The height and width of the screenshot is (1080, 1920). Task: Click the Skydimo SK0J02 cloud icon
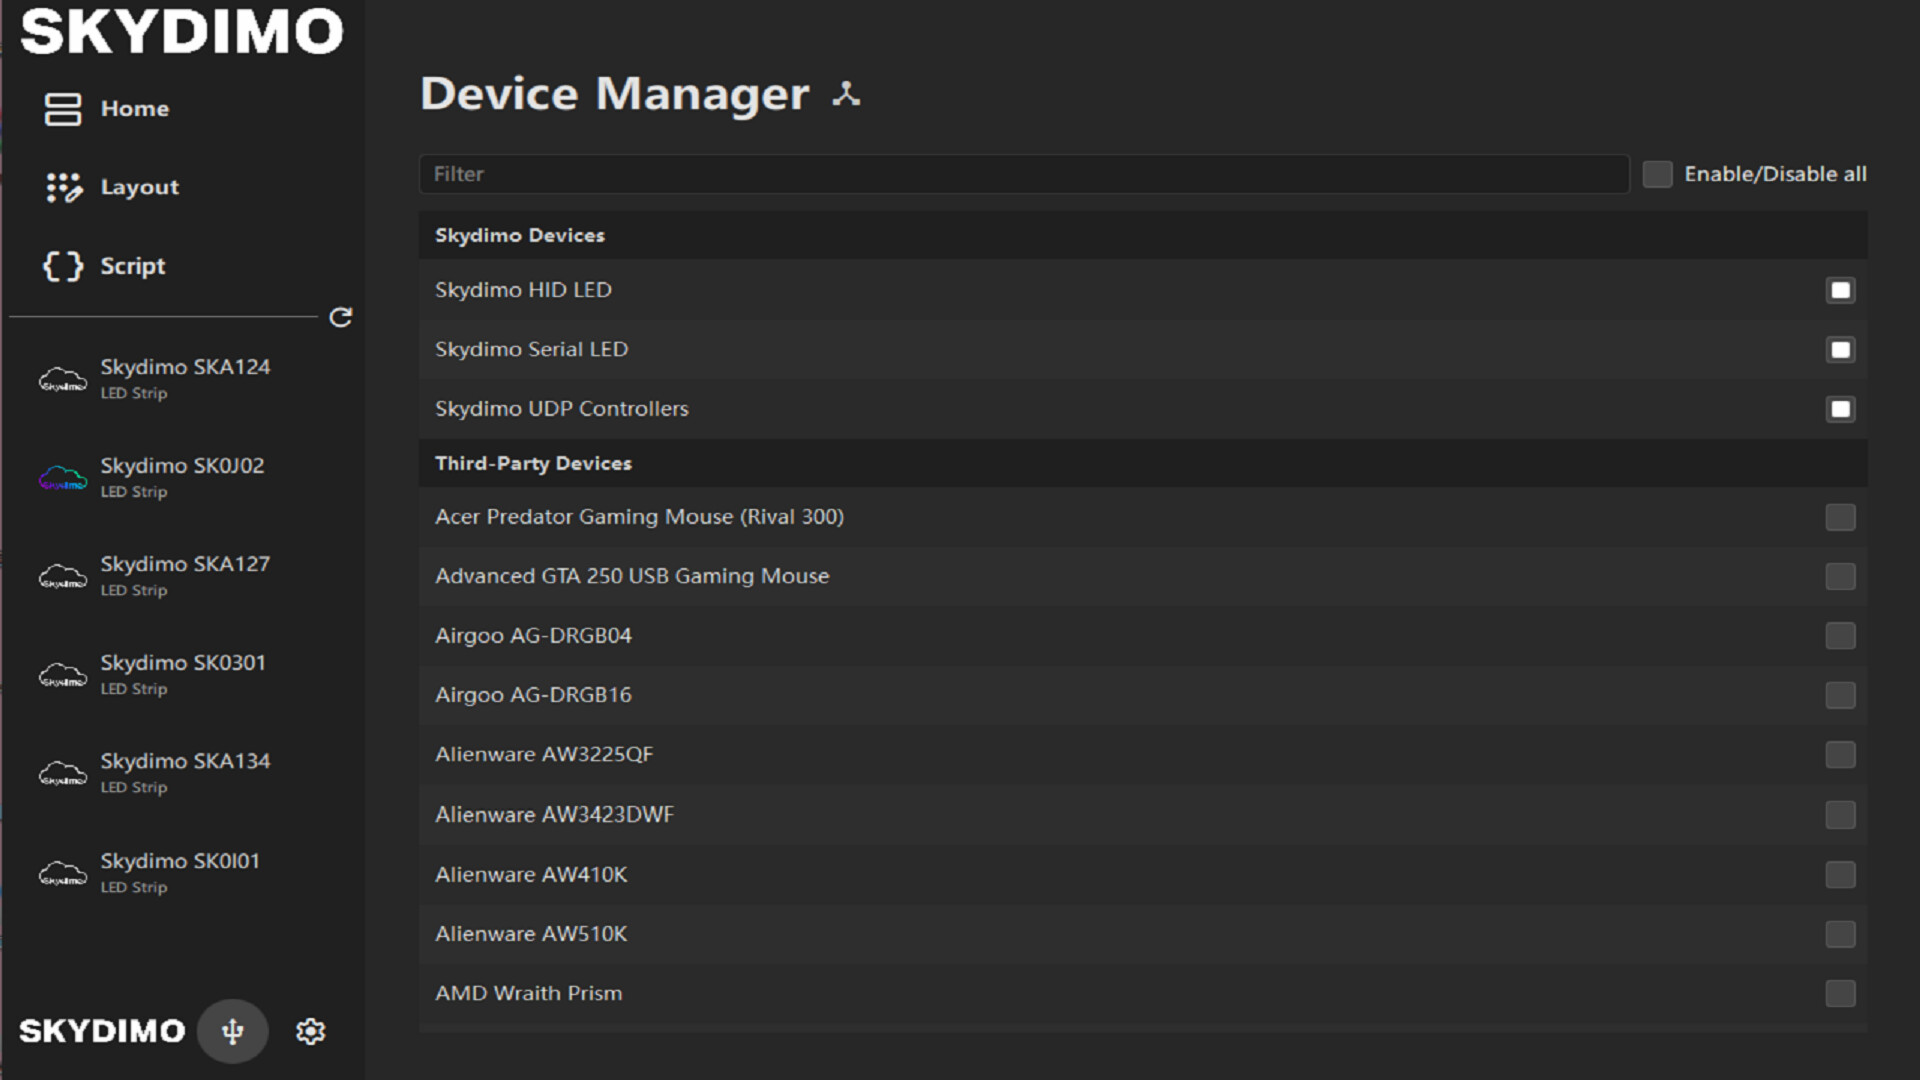(x=63, y=478)
